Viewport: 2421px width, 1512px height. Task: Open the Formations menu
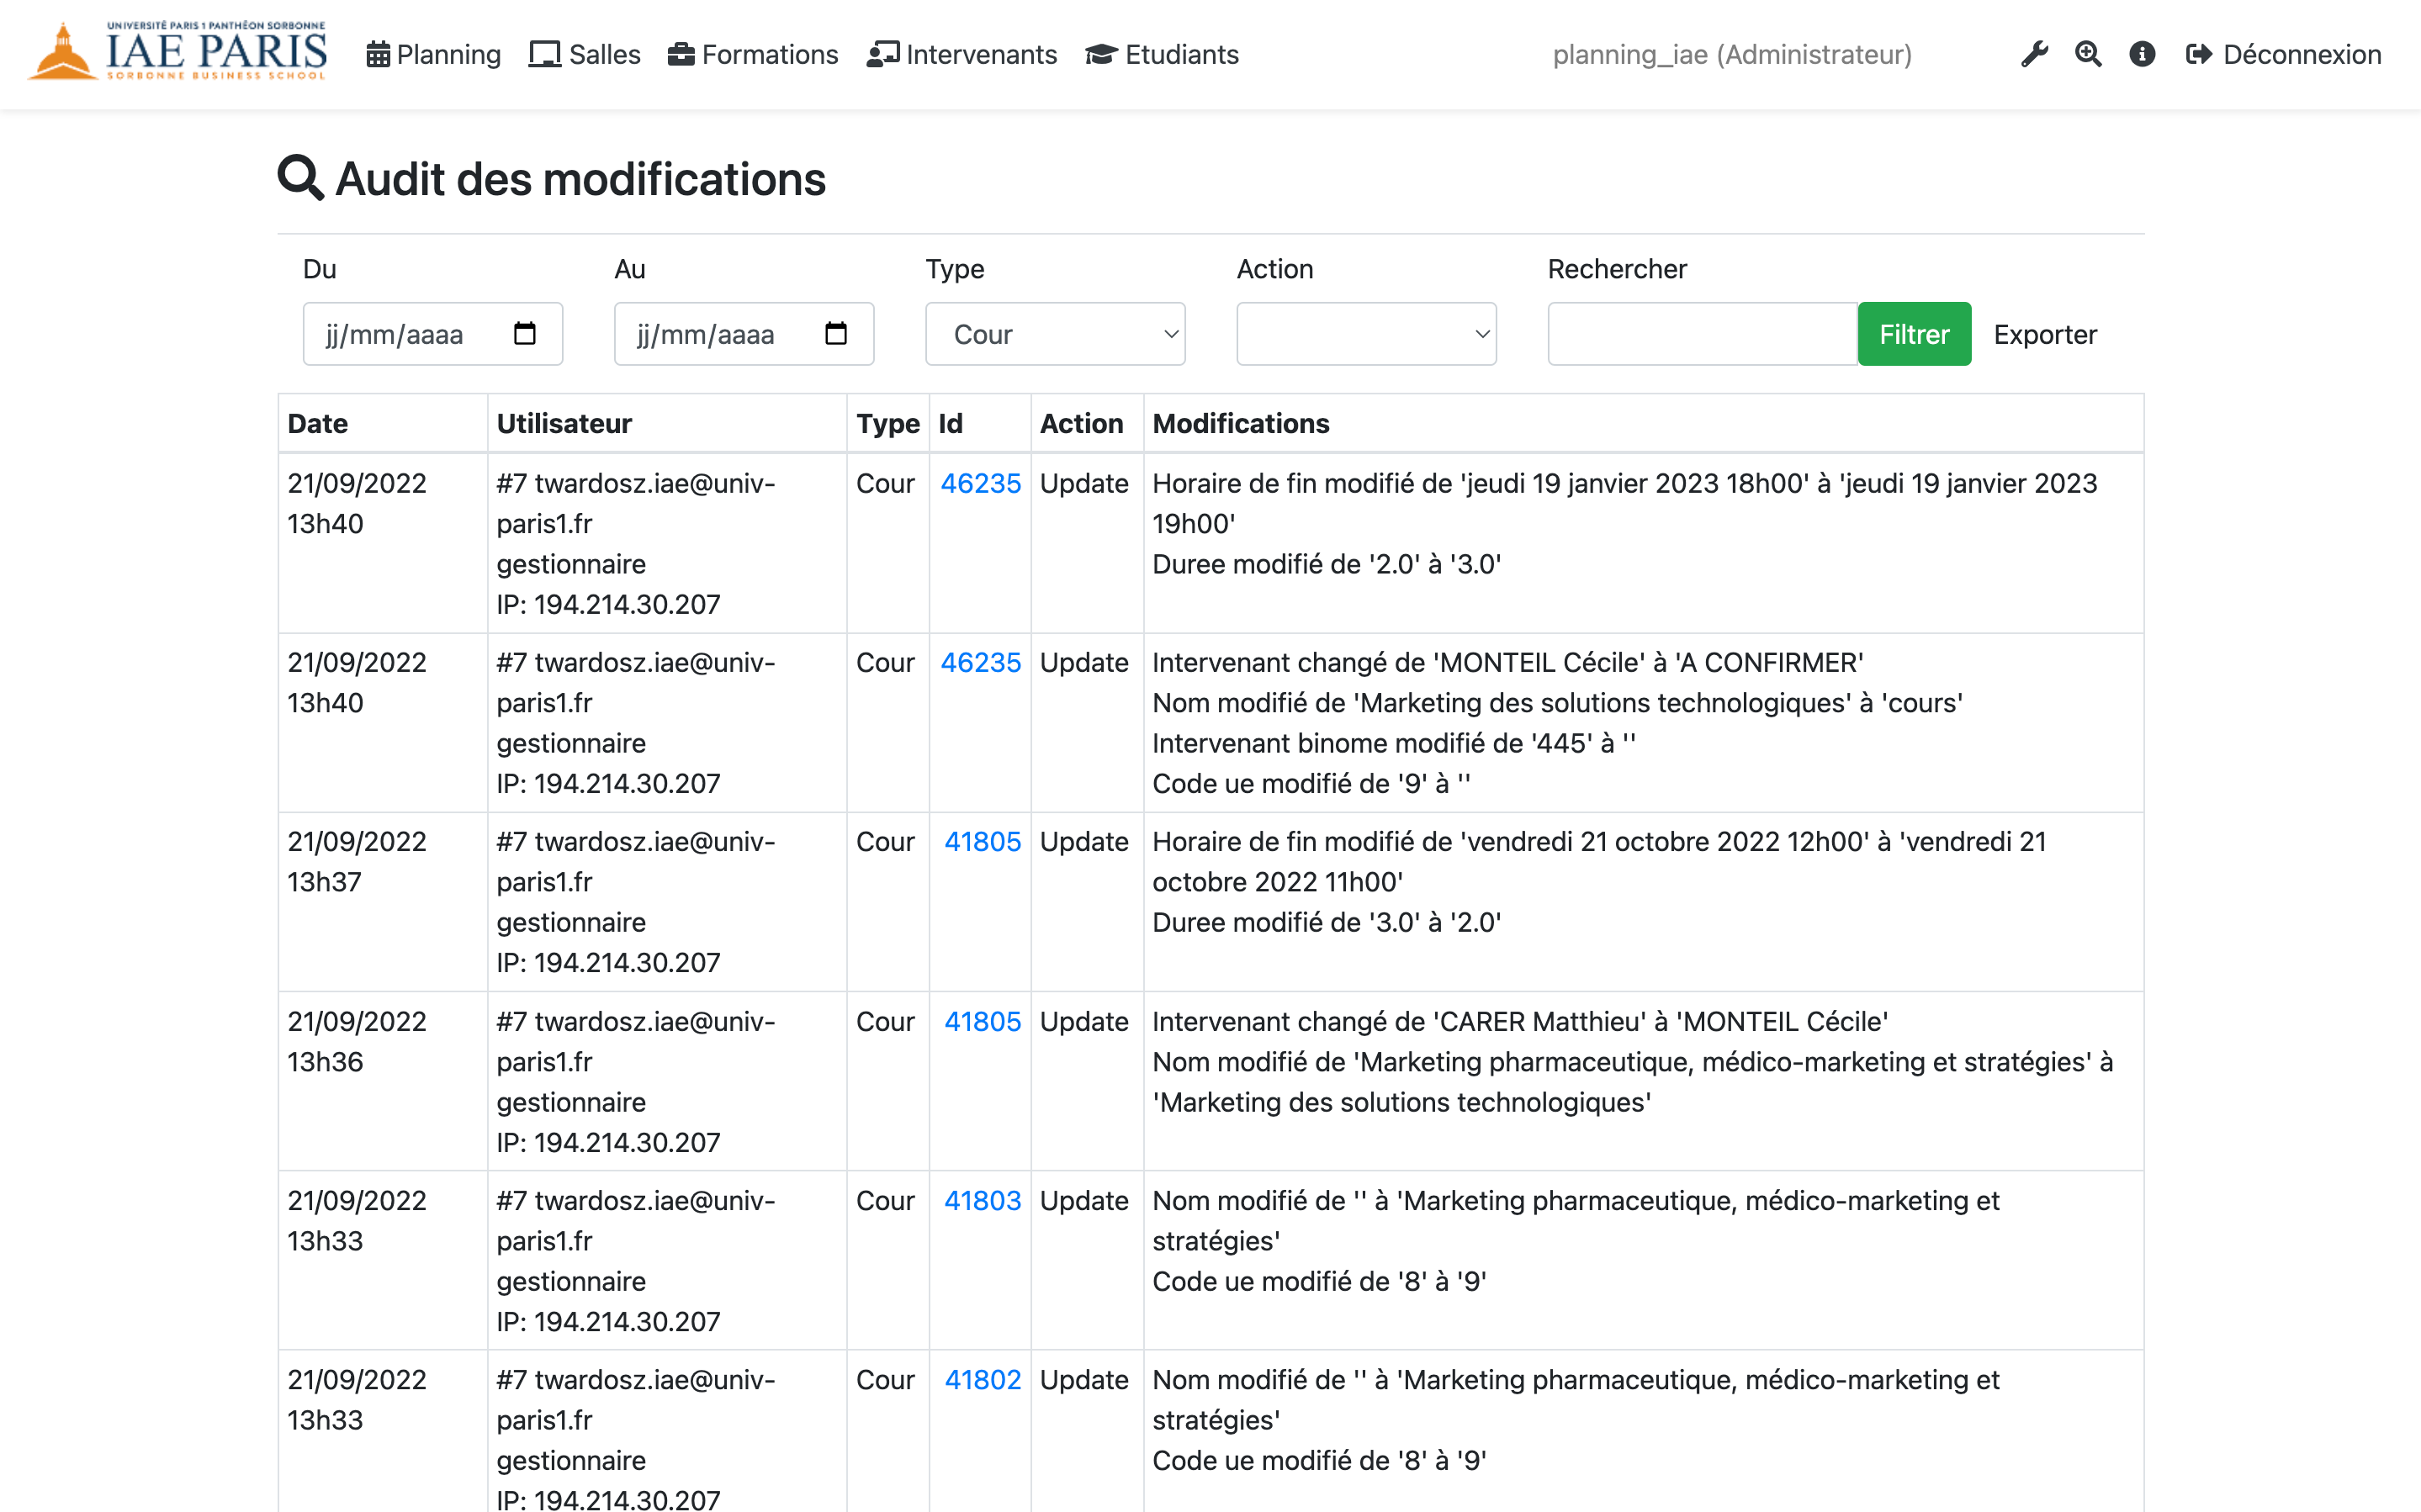point(753,54)
